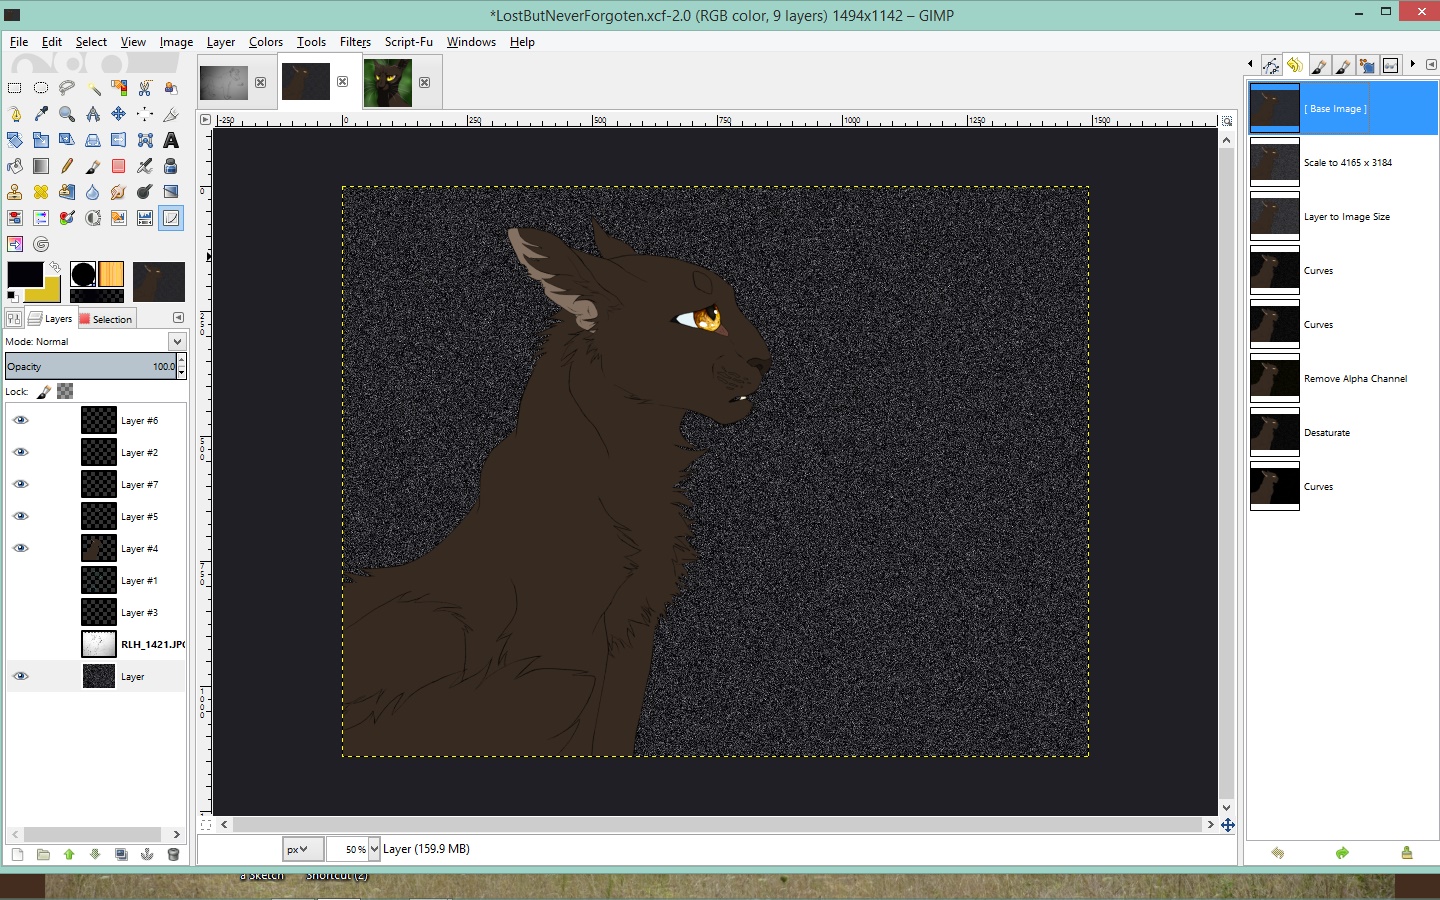Open the zoom percentage dropdown

tap(374, 849)
